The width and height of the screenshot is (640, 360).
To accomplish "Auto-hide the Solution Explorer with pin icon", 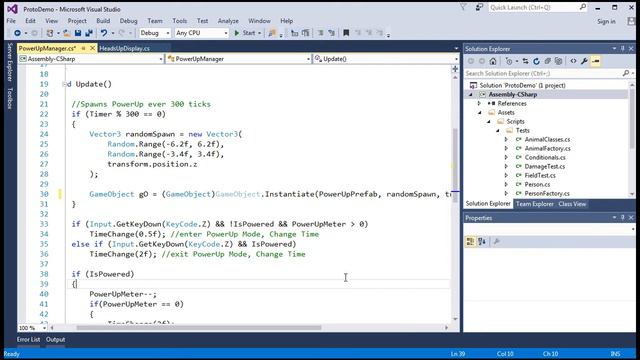I will pyautogui.click(x=622, y=49).
